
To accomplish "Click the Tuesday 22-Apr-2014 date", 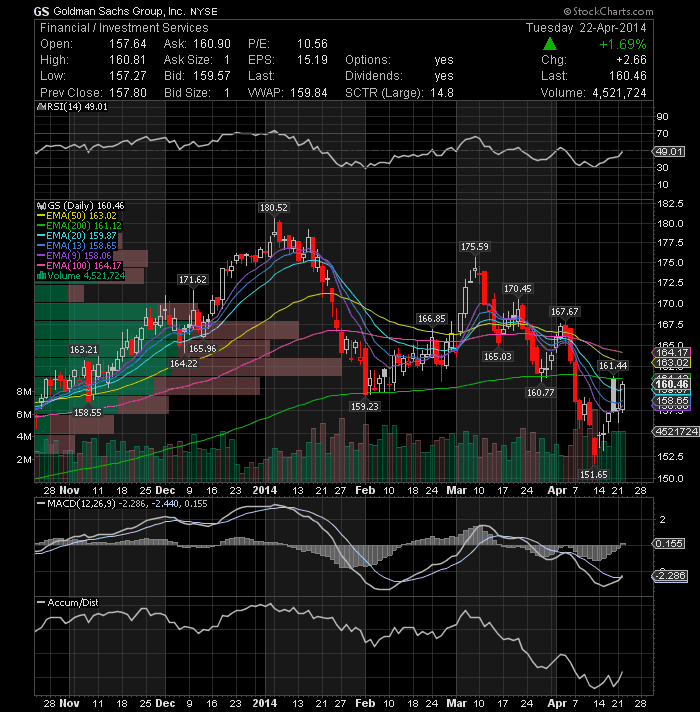I will point(586,28).
